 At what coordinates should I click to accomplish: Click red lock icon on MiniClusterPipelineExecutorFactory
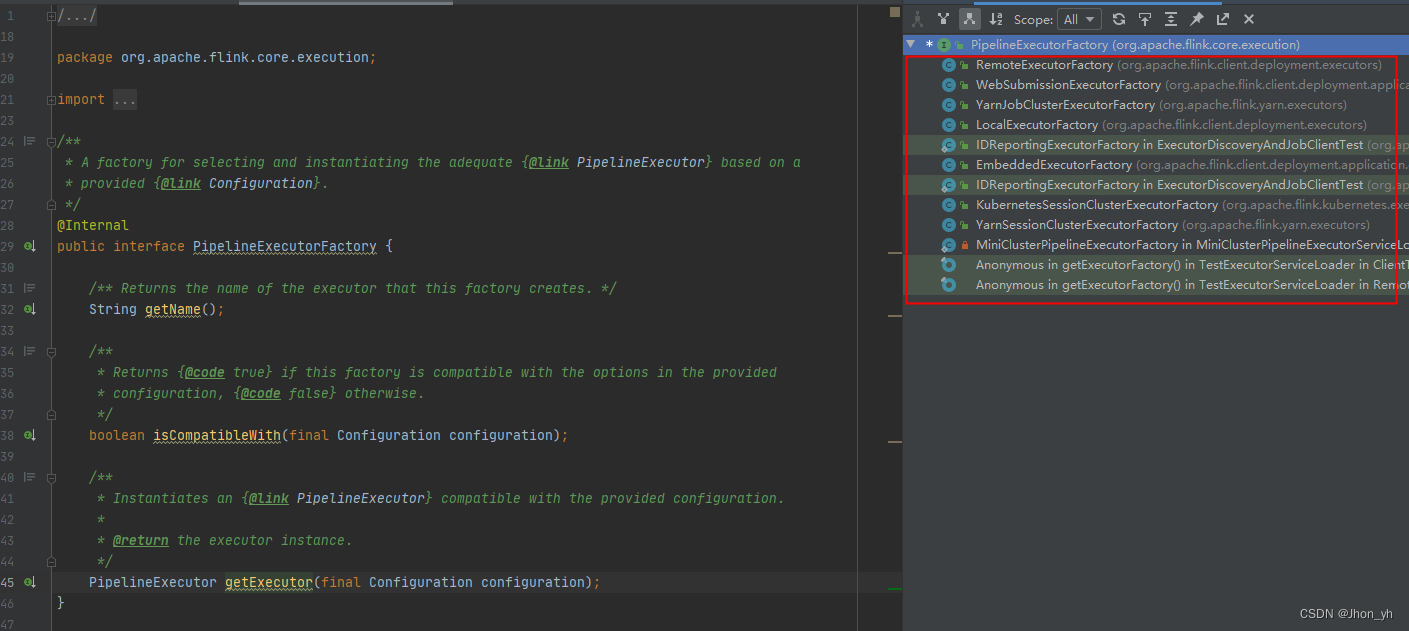964,245
